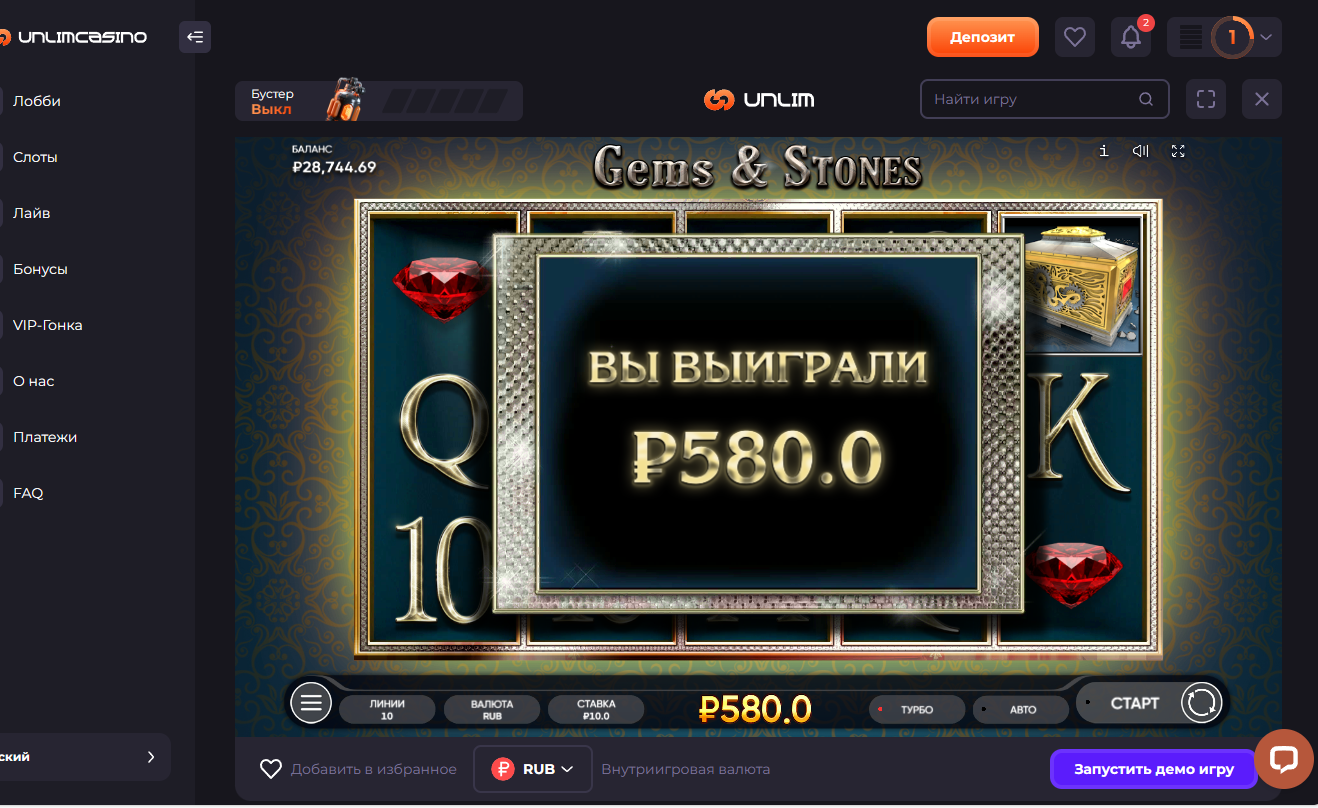Expand the slot to fullscreen inside game
This screenshot has width=1318, height=808.
point(1178,151)
